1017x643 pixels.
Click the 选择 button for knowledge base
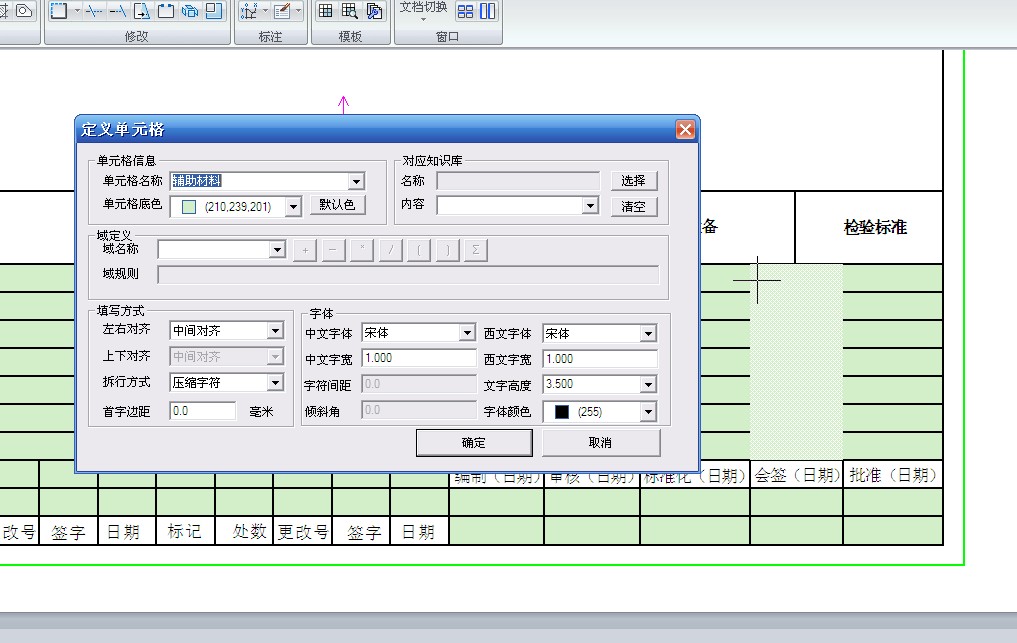(633, 181)
